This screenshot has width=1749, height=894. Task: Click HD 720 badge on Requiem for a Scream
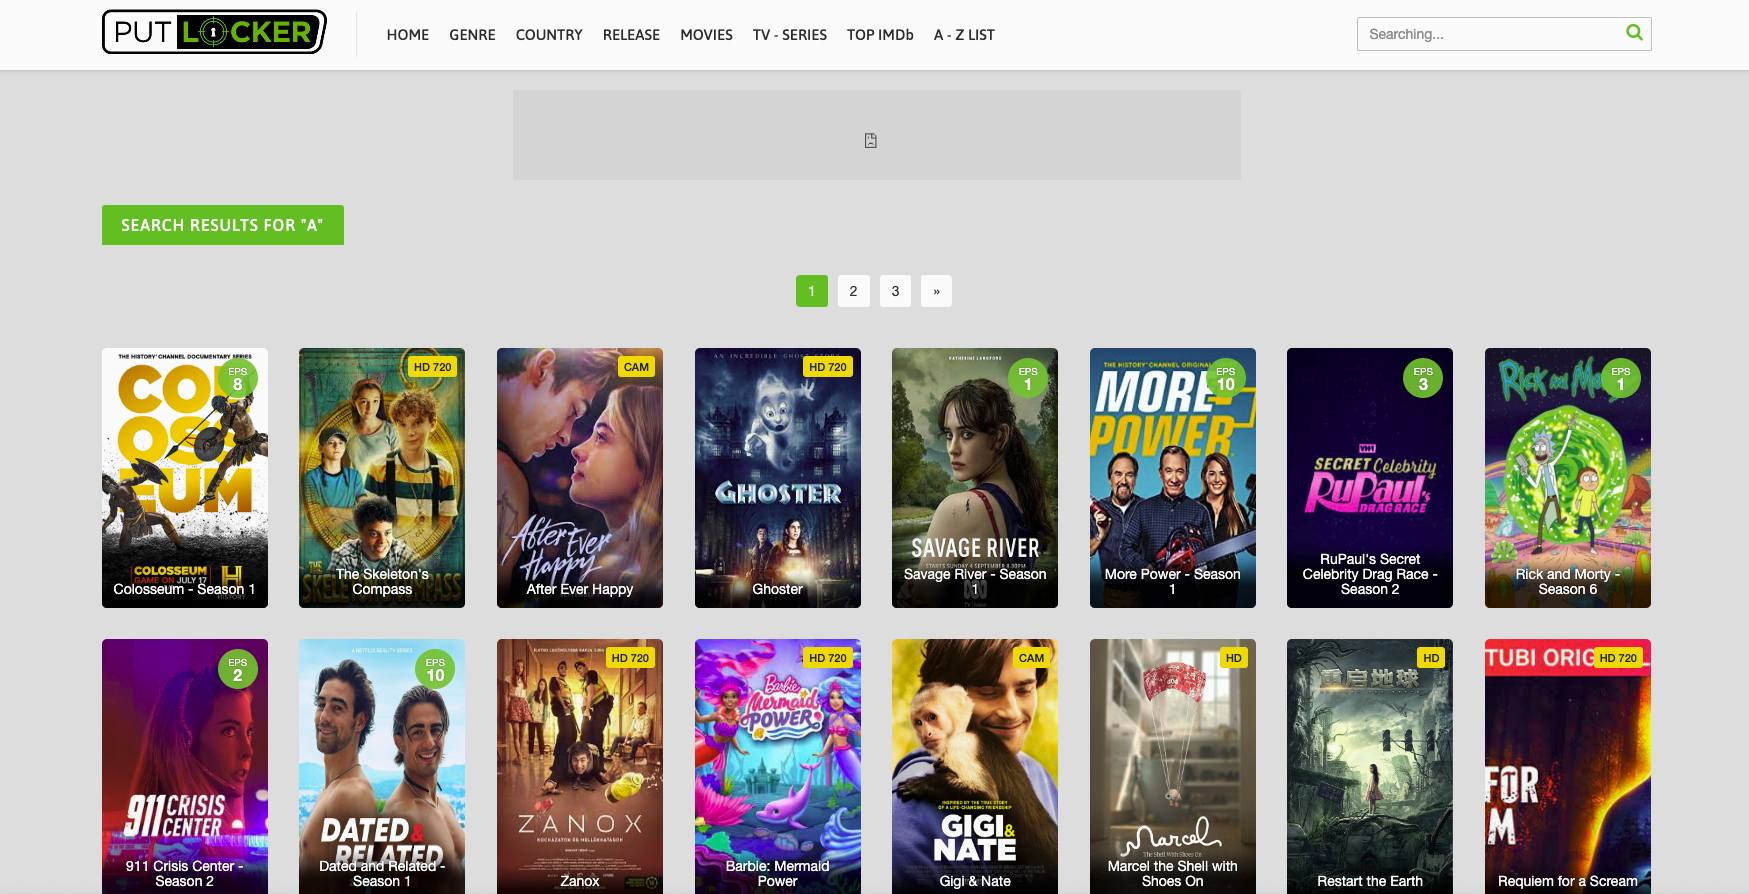coord(1618,658)
